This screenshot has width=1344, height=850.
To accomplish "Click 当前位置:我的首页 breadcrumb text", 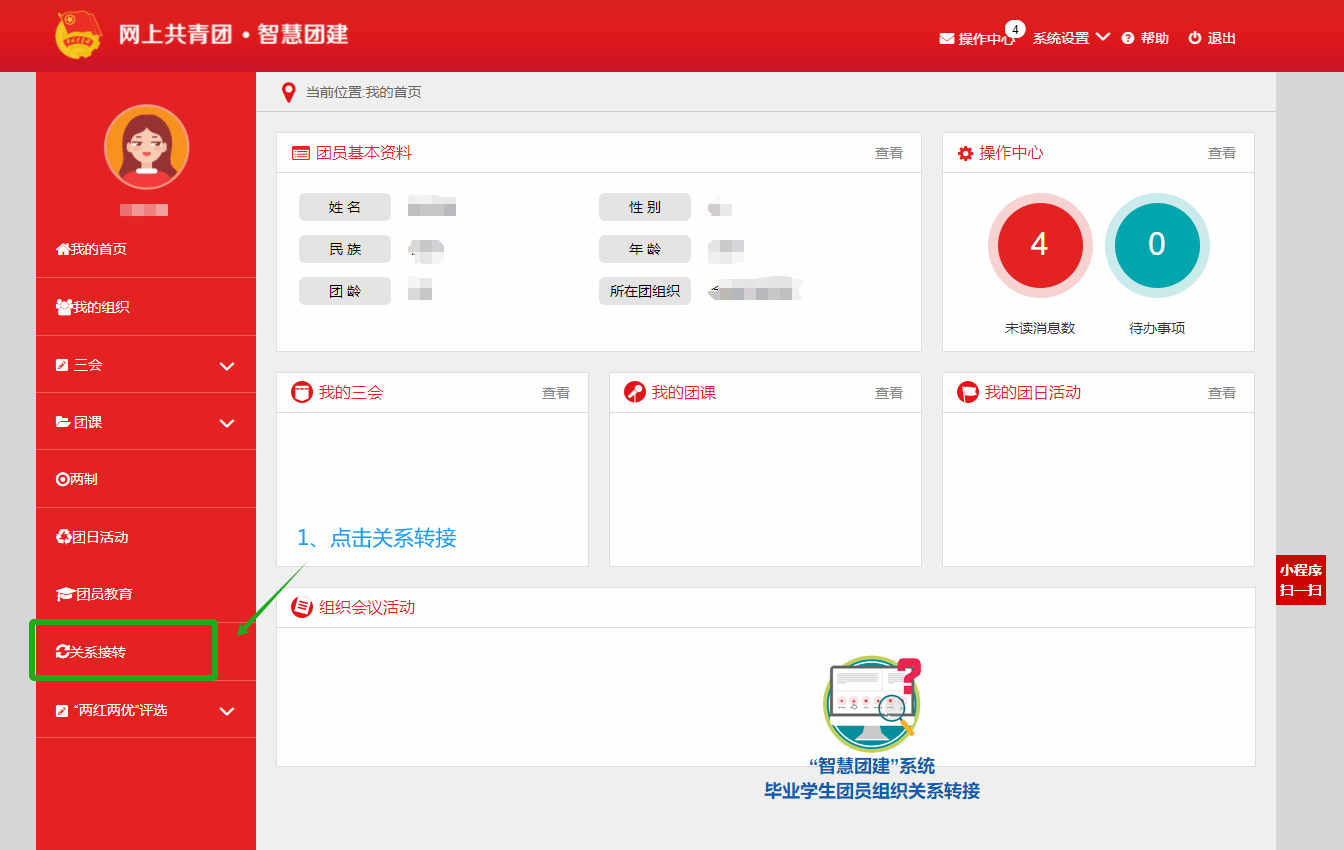I will (364, 92).
